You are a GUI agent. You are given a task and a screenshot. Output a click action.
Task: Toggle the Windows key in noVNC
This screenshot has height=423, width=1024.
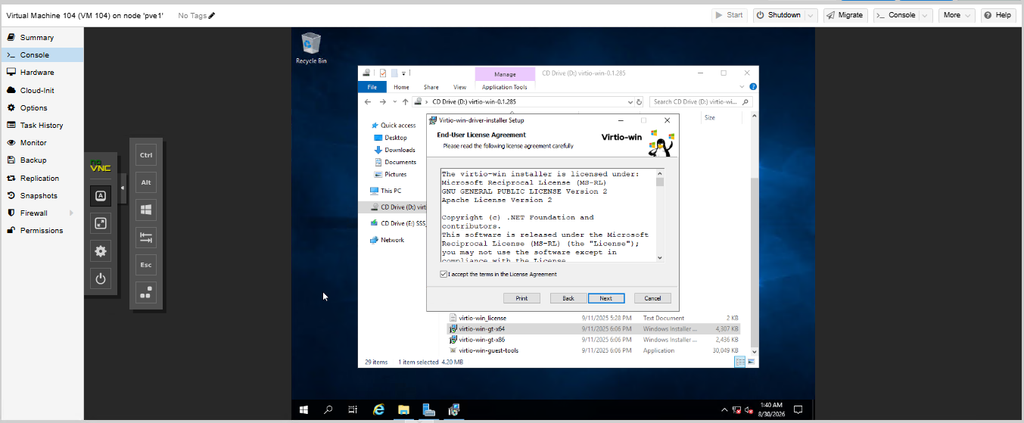click(146, 210)
